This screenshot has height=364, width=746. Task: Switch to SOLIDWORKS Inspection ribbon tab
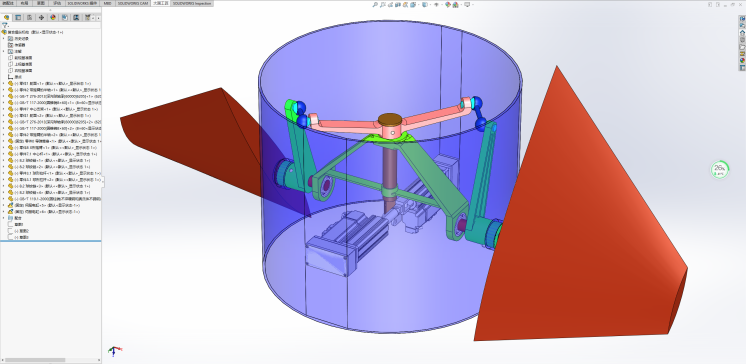point(192,3)
